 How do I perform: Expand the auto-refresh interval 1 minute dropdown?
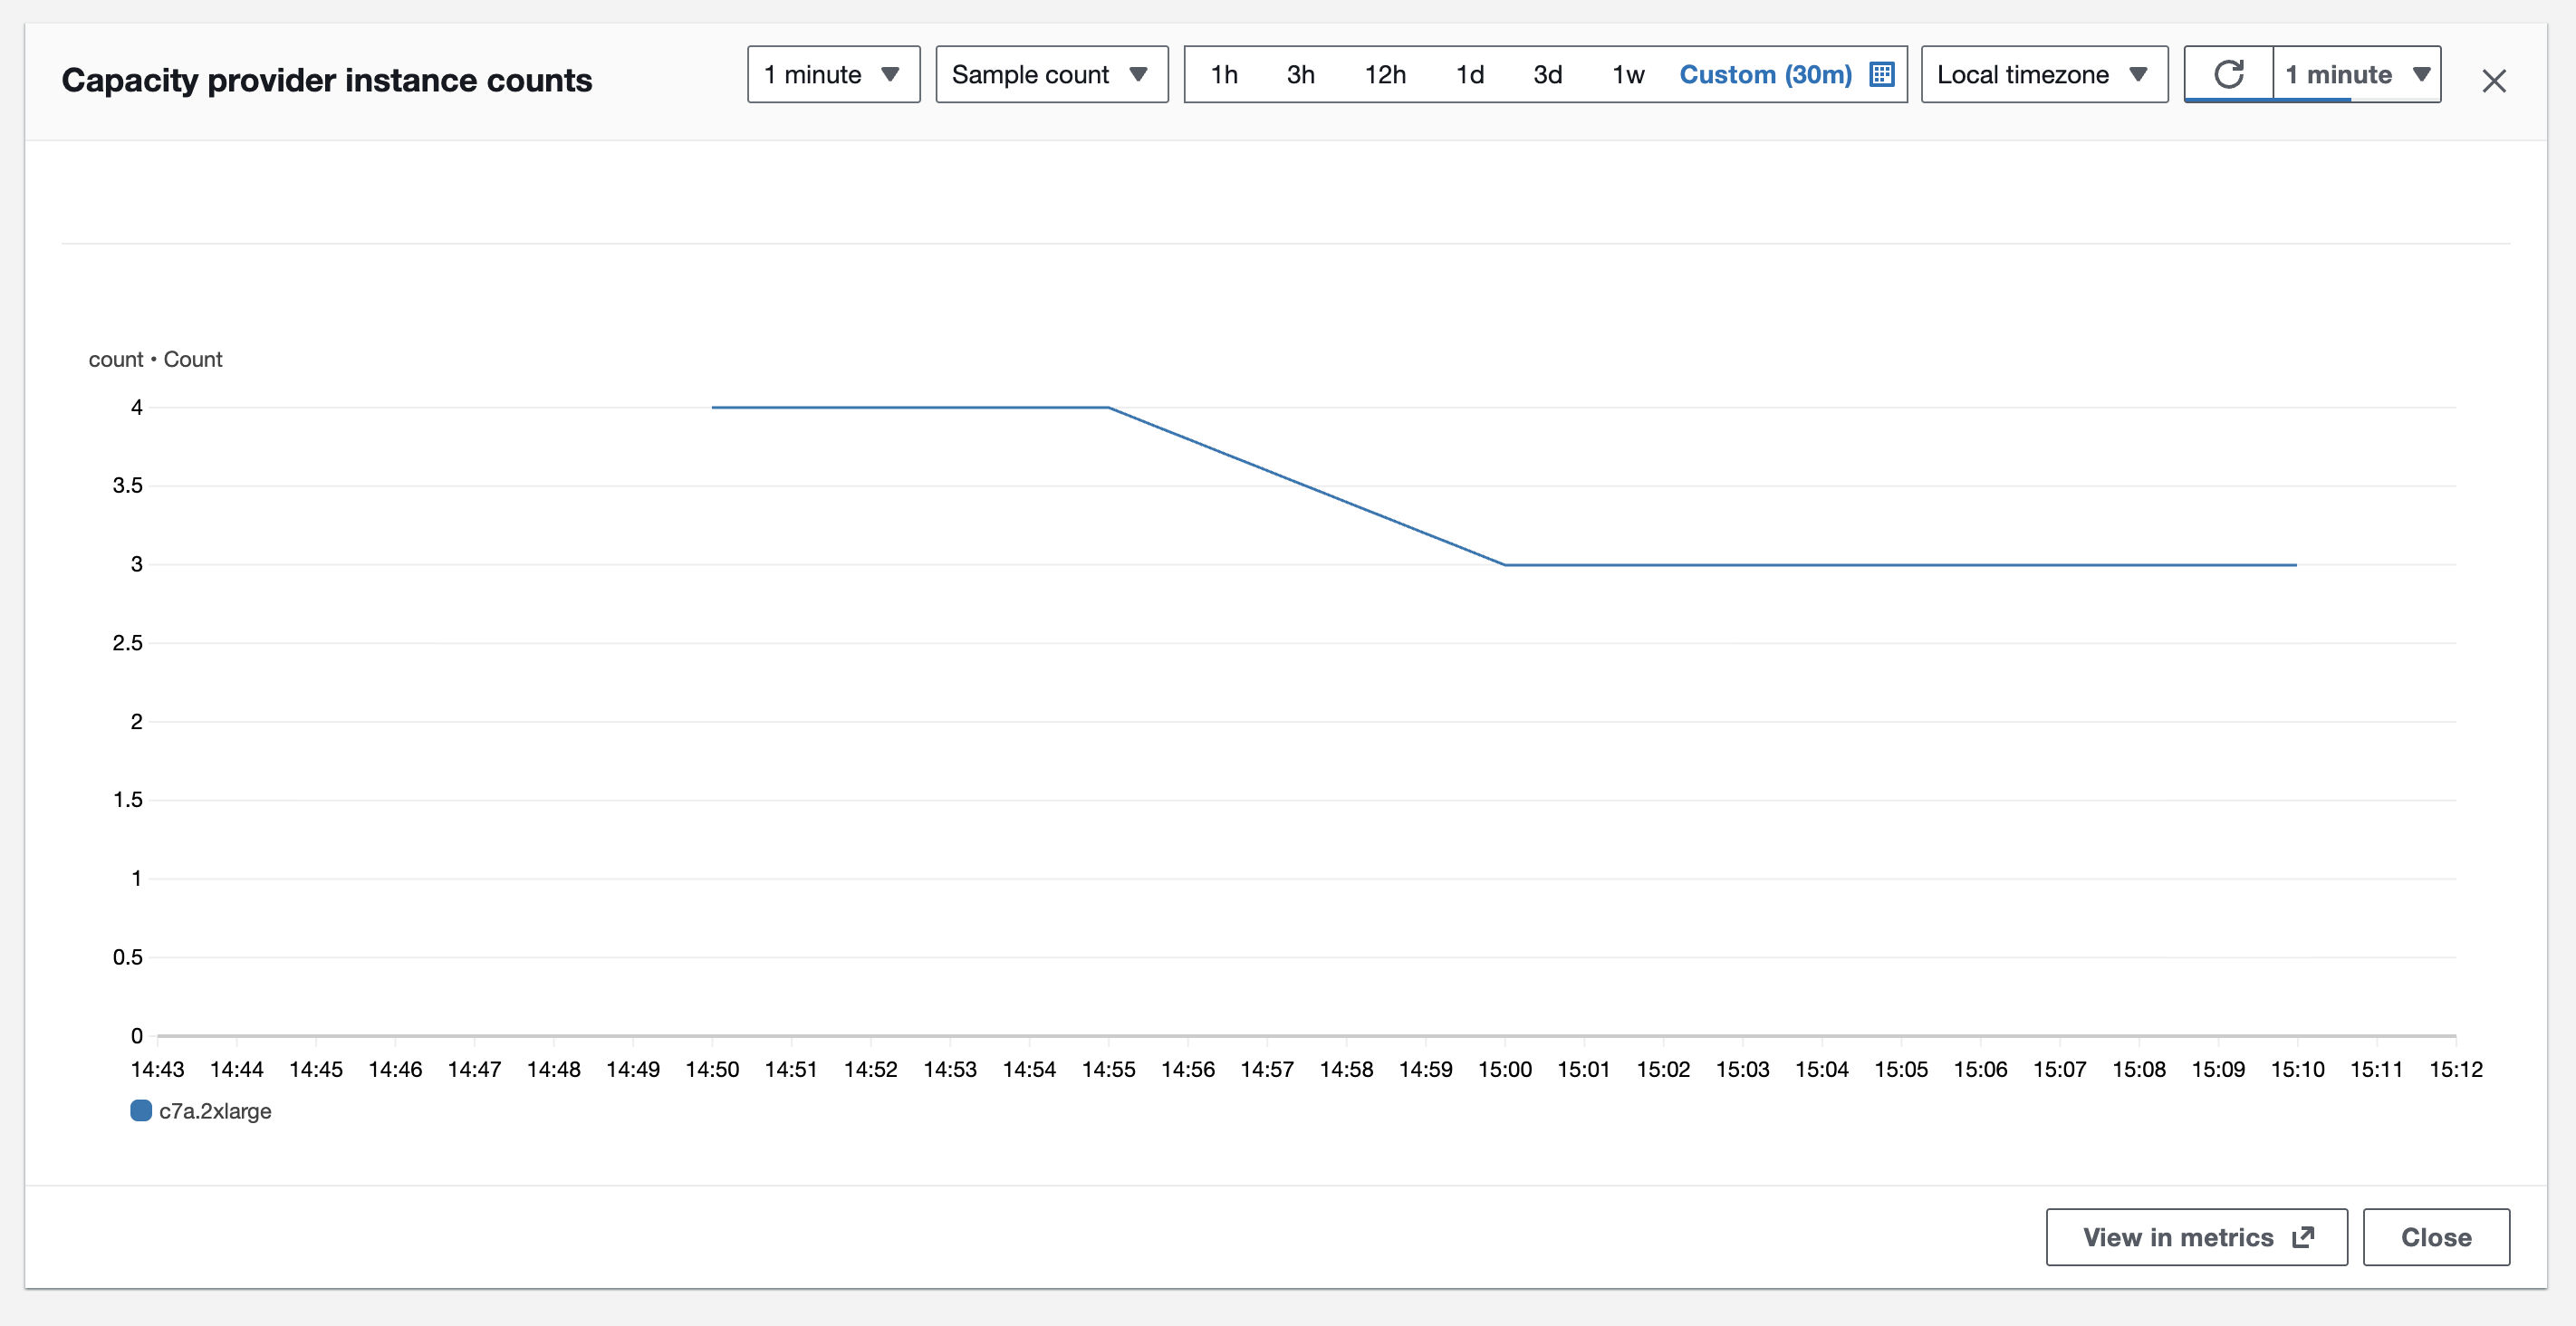pyautogui.click(x=2356, y=74)
